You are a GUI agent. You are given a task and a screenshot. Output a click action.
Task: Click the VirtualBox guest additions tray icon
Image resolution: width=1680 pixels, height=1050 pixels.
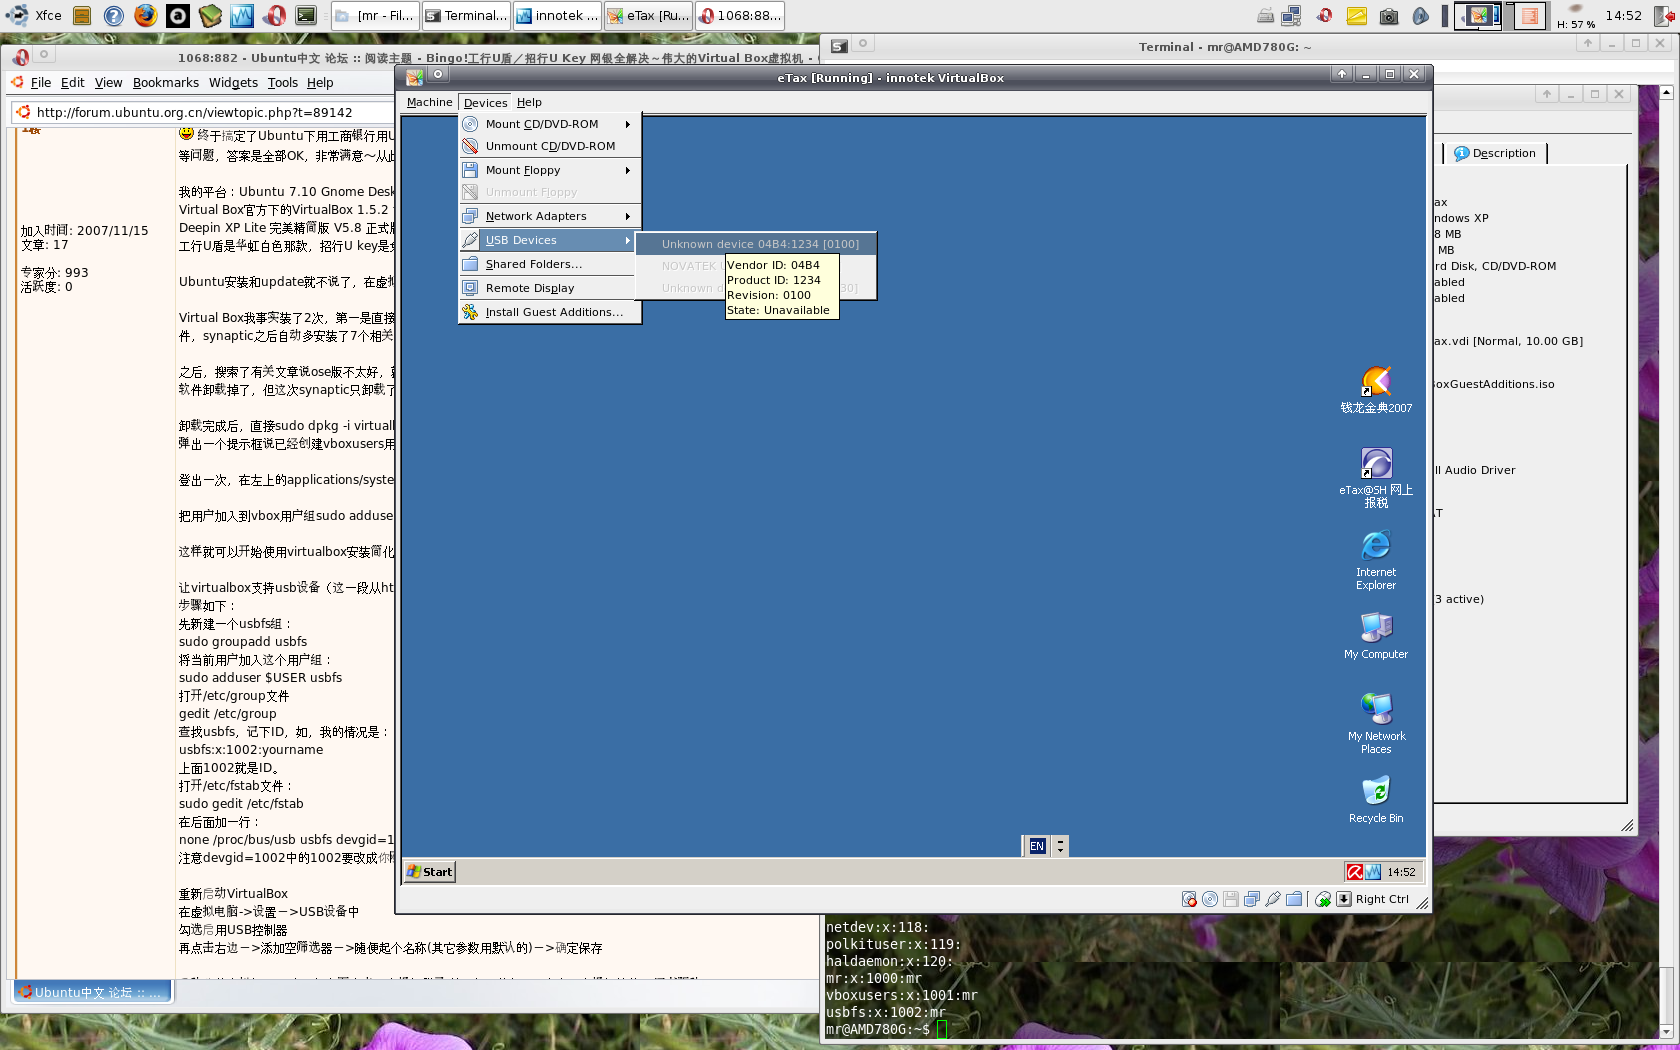pyautogui.click(x=1373, y=872)
